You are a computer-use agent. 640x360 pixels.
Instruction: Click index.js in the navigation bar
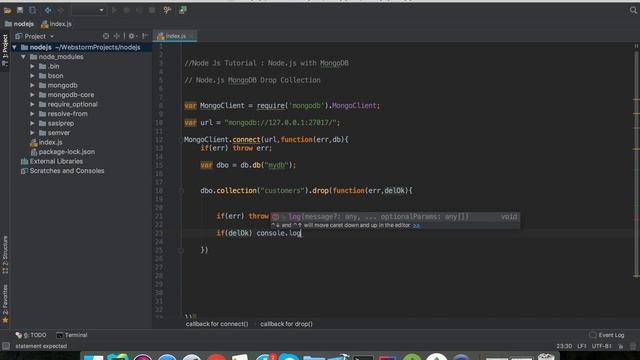pos(56,24)
